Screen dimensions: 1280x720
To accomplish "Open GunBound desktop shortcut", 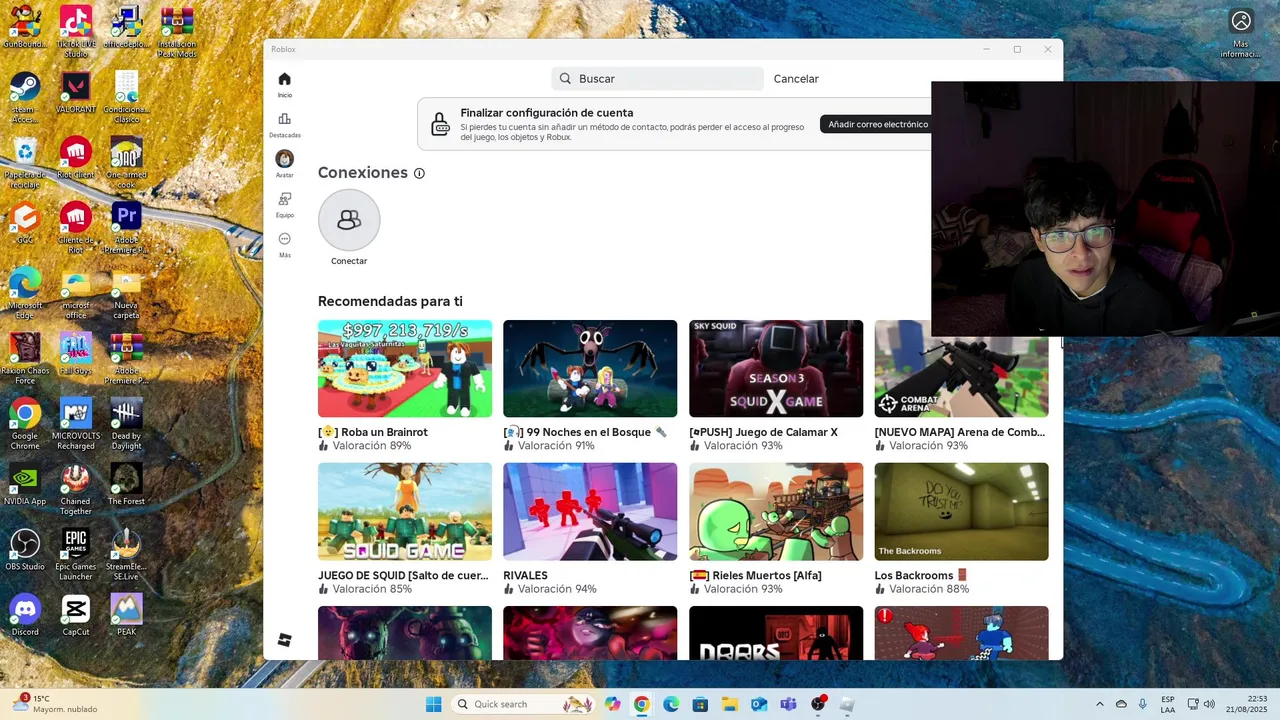I will (x=25, y=27).
